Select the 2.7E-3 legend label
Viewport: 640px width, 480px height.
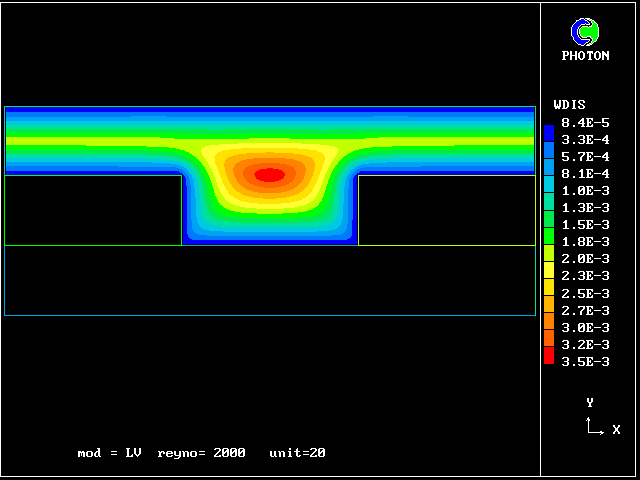click(x=584, y=310)
